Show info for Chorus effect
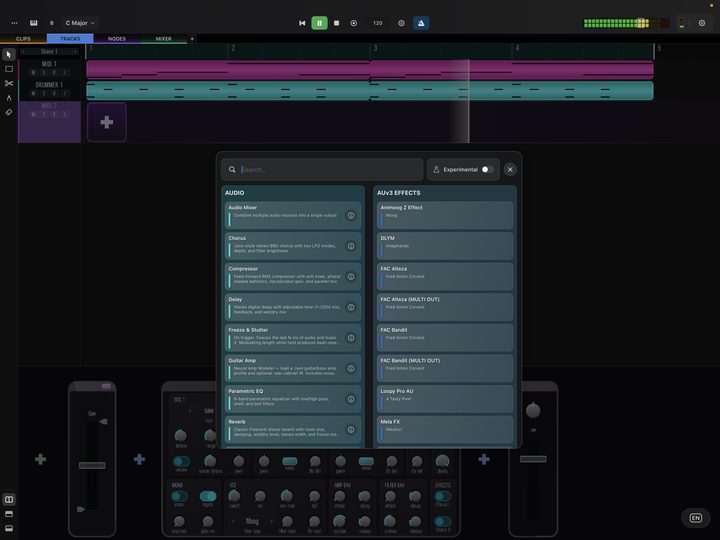 (x=351, y=246)
